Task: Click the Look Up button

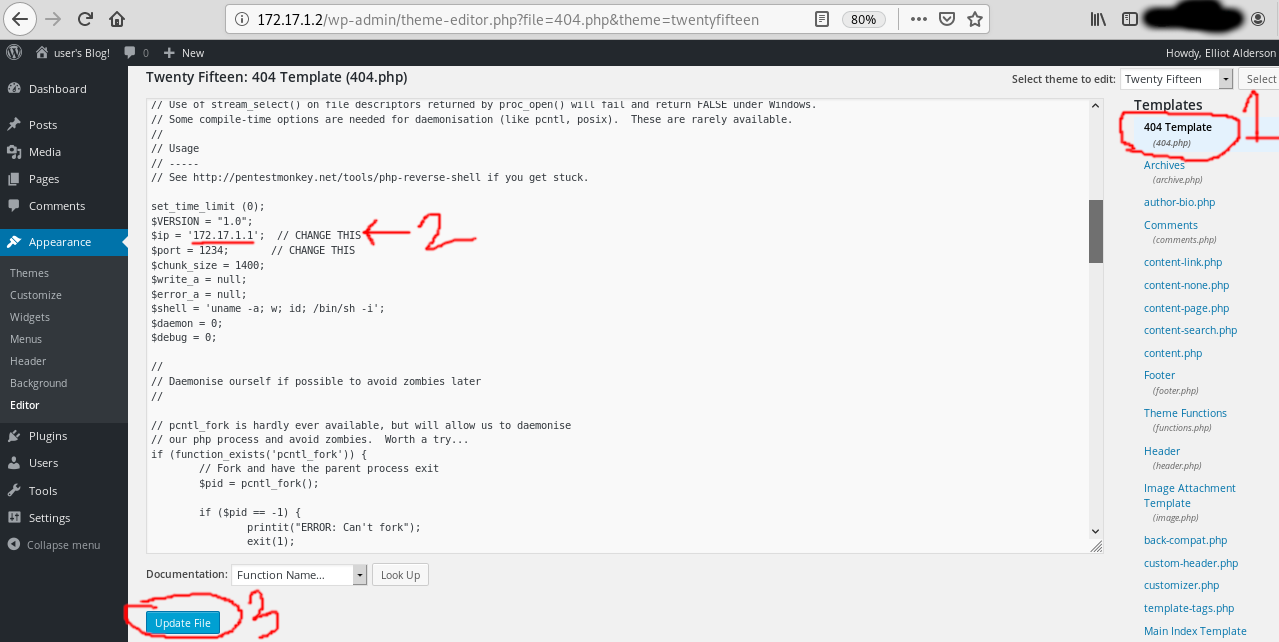Action: 400,575
